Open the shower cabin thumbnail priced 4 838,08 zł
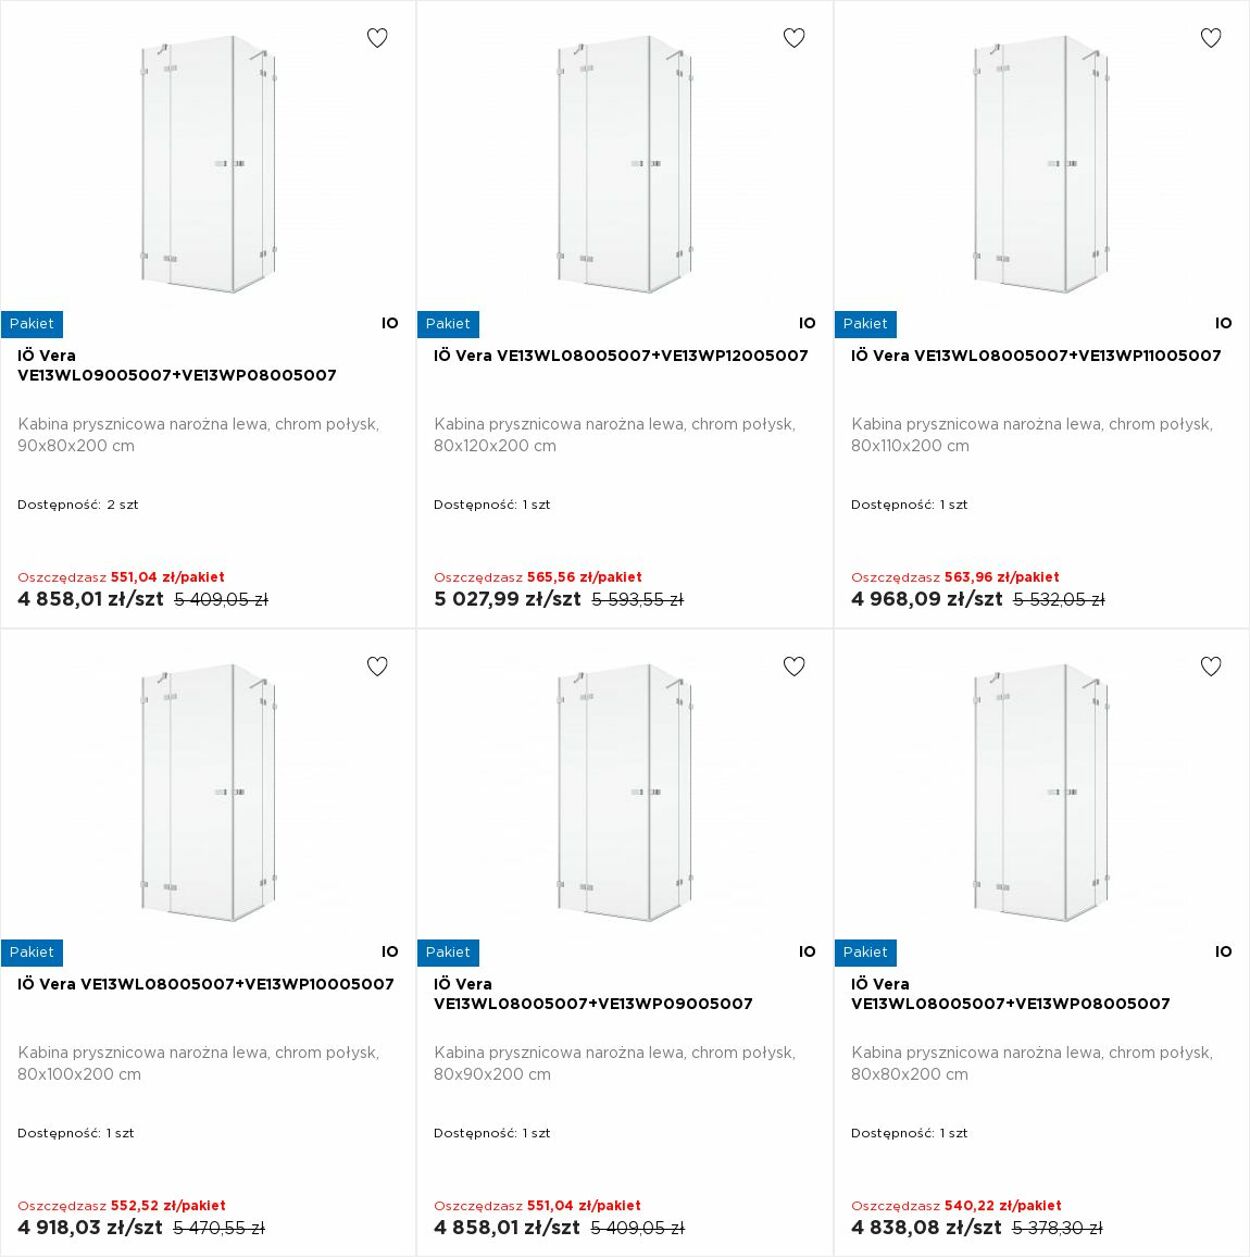This screenshot has height=1257, width=1250. pyautogui.click(x=1042, y=793)
